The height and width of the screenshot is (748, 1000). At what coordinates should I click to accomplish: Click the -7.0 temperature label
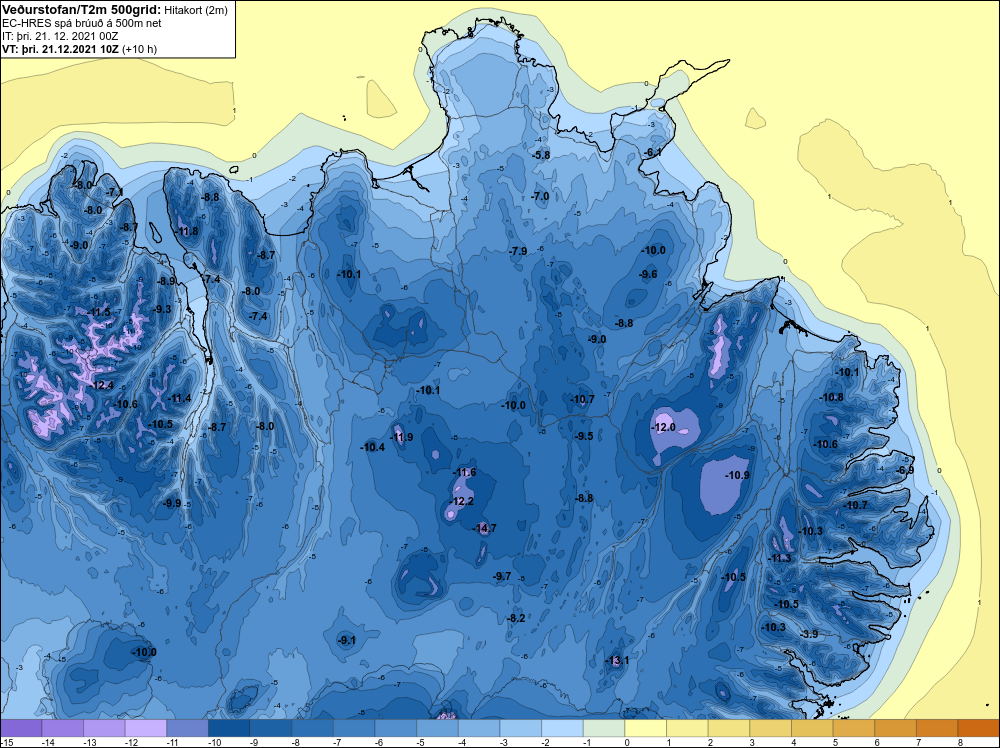540,196
